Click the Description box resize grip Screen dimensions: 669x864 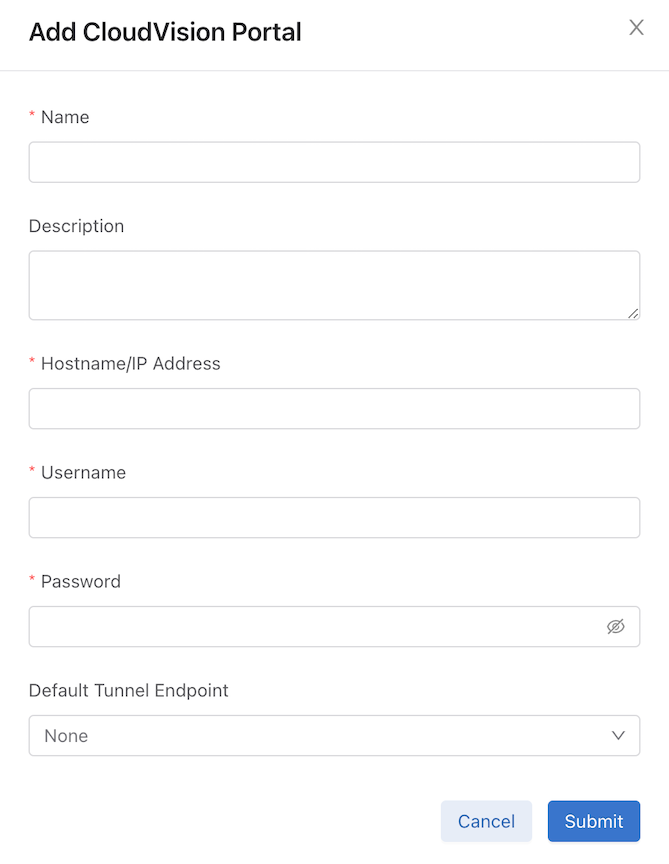point(633,314)
